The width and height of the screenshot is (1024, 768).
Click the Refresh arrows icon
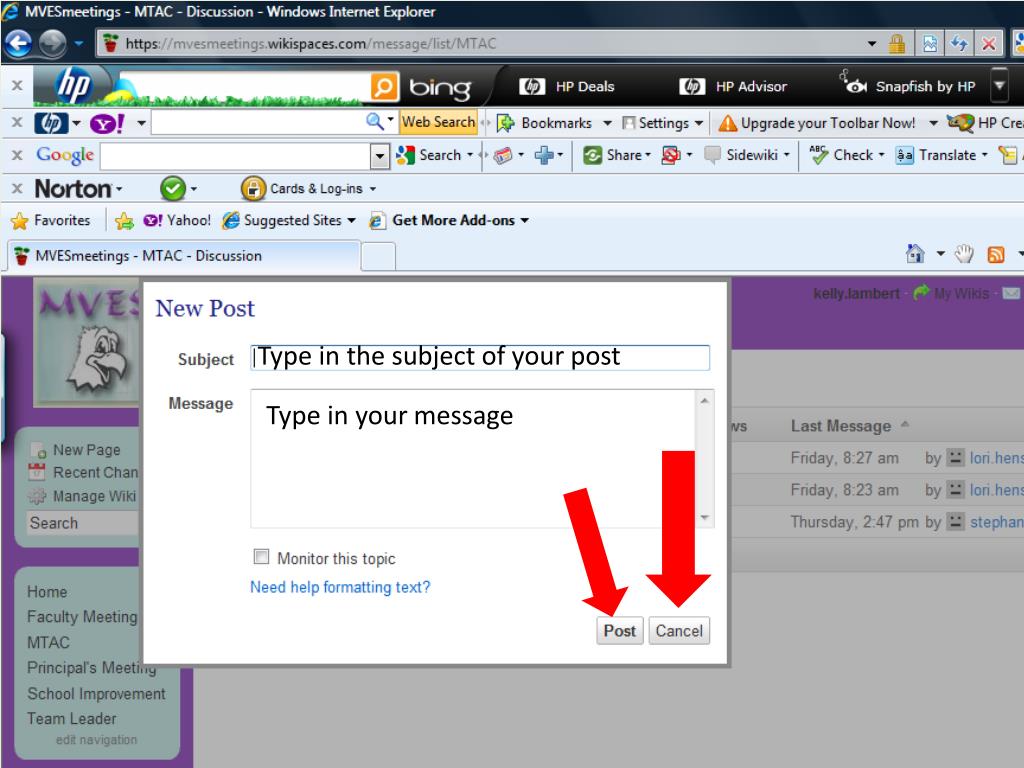point(959,44)
